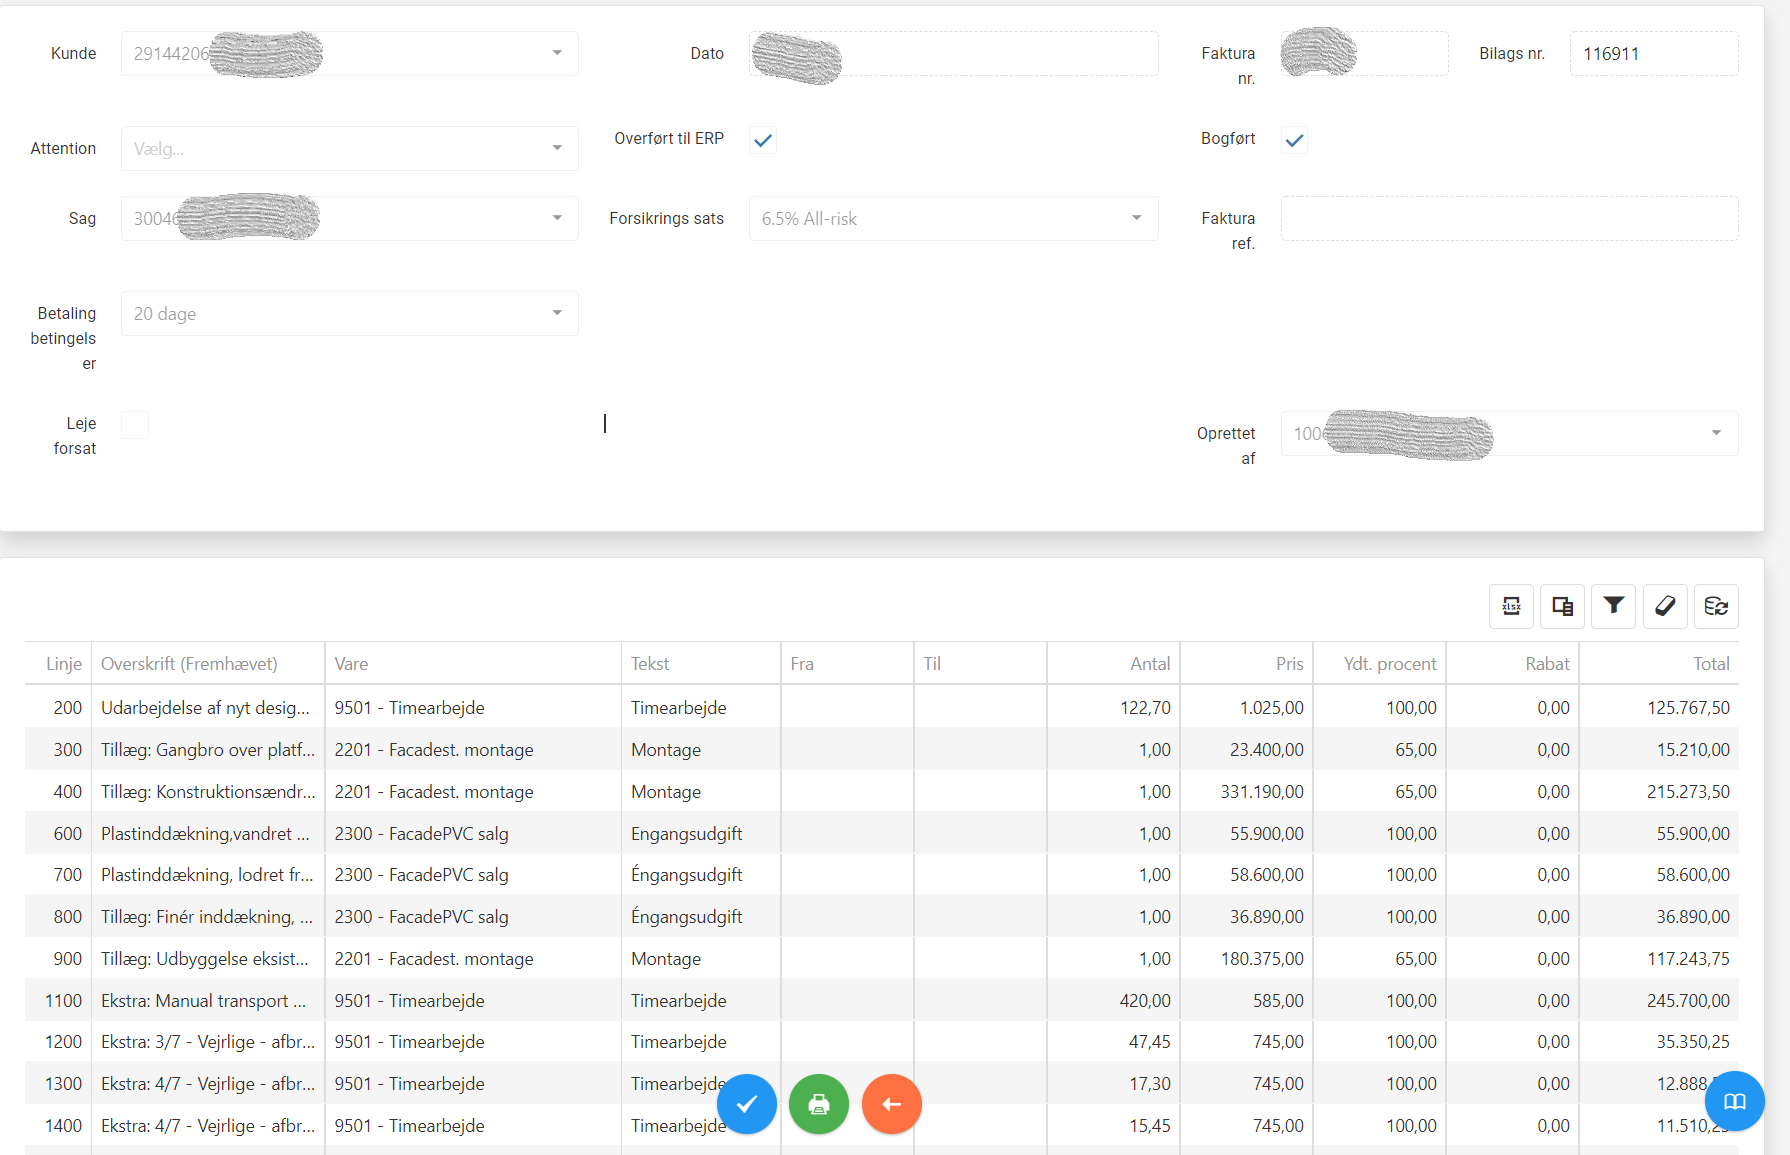Toggle the Overført til ERP checkbox
Viewport: 1790px width, 1155px height.
763,141
